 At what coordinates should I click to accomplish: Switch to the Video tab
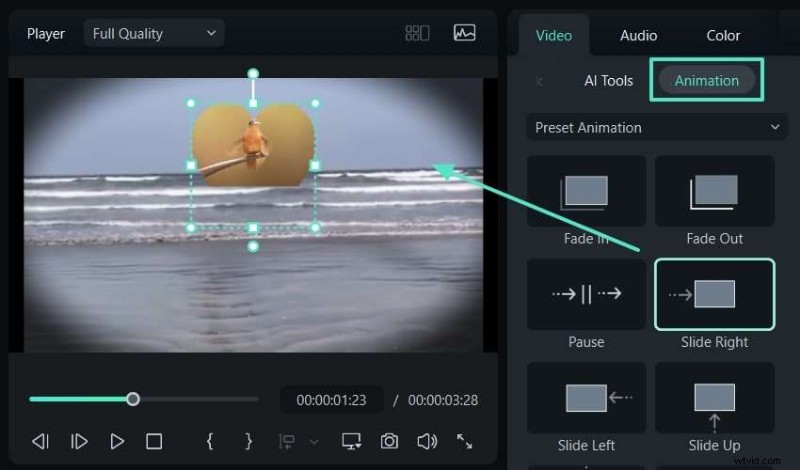click(554, 35)
